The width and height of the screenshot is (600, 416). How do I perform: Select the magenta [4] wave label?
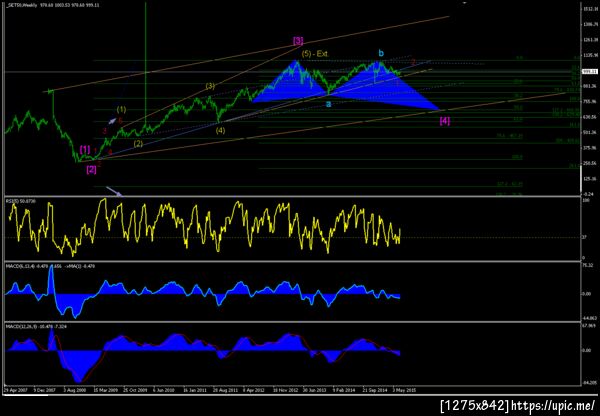[445, 121]
